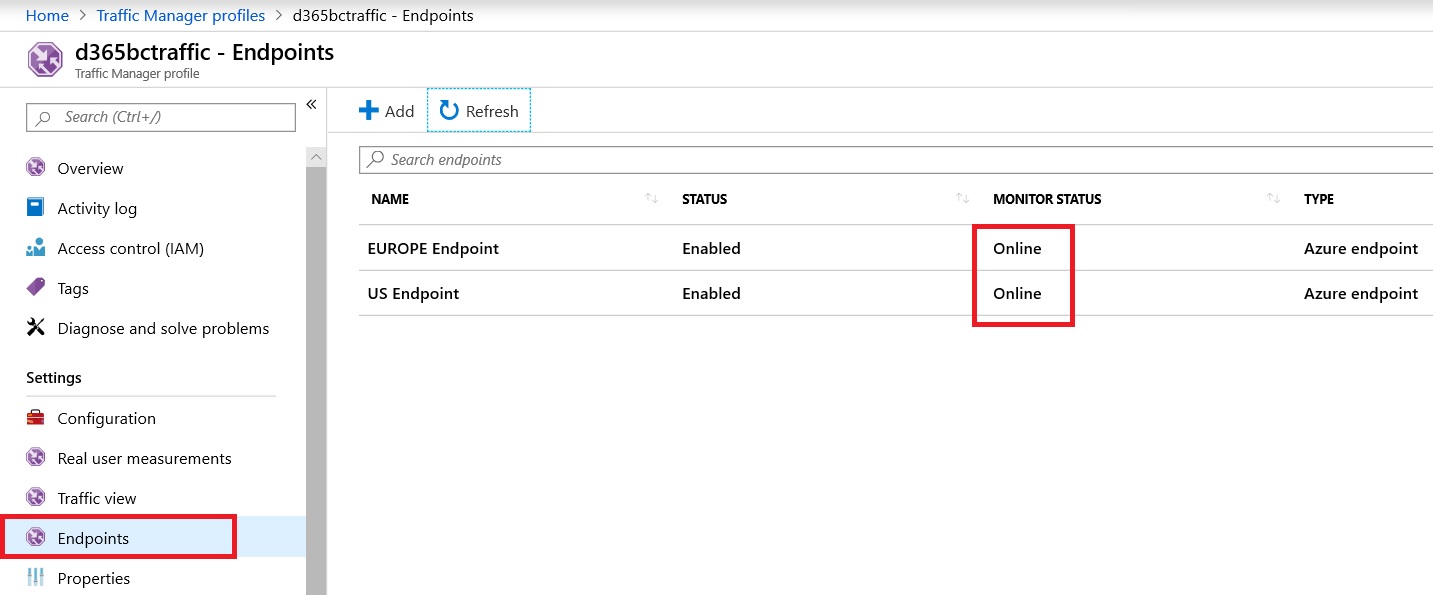
Task: Click the Traffic view icon
Action: click(36, 498)
